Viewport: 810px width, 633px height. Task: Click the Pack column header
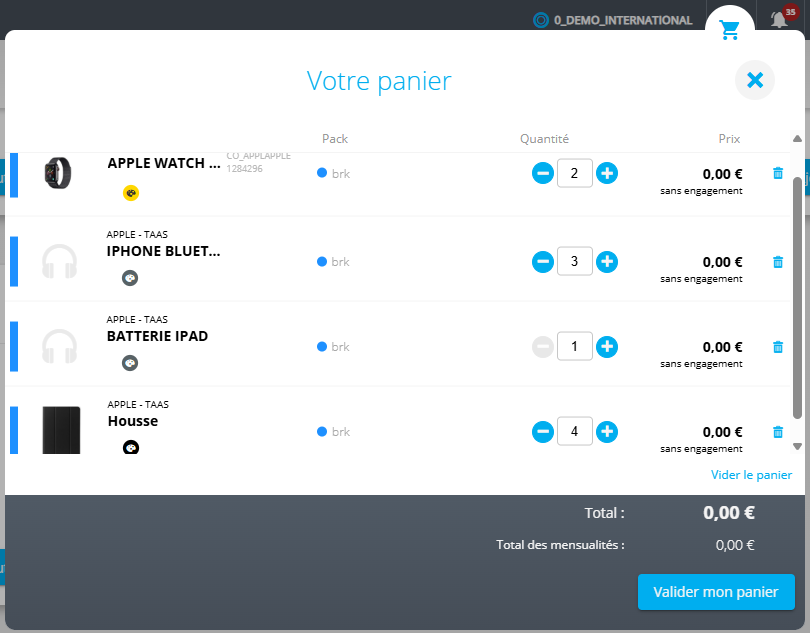335,139
